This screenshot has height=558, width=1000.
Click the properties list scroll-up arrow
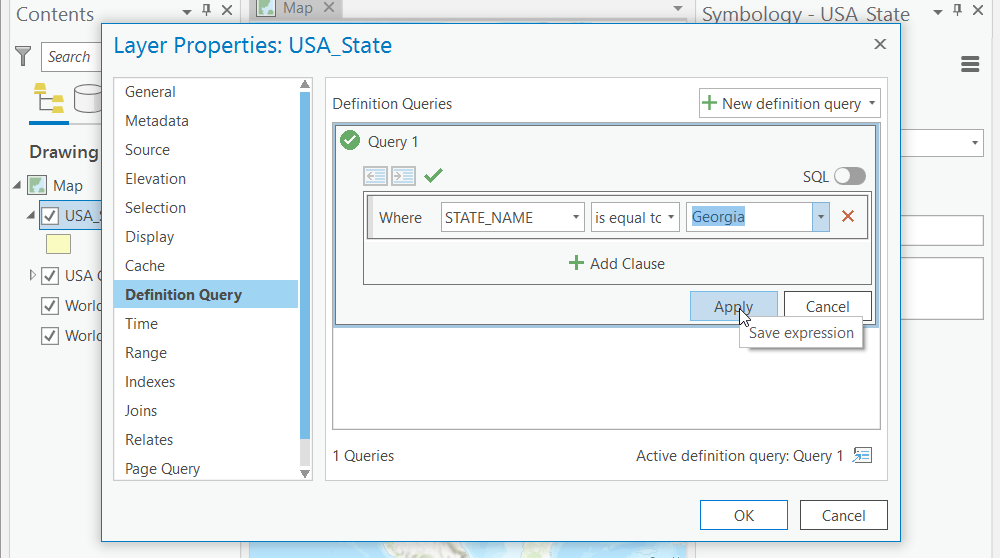click(305, 84)
